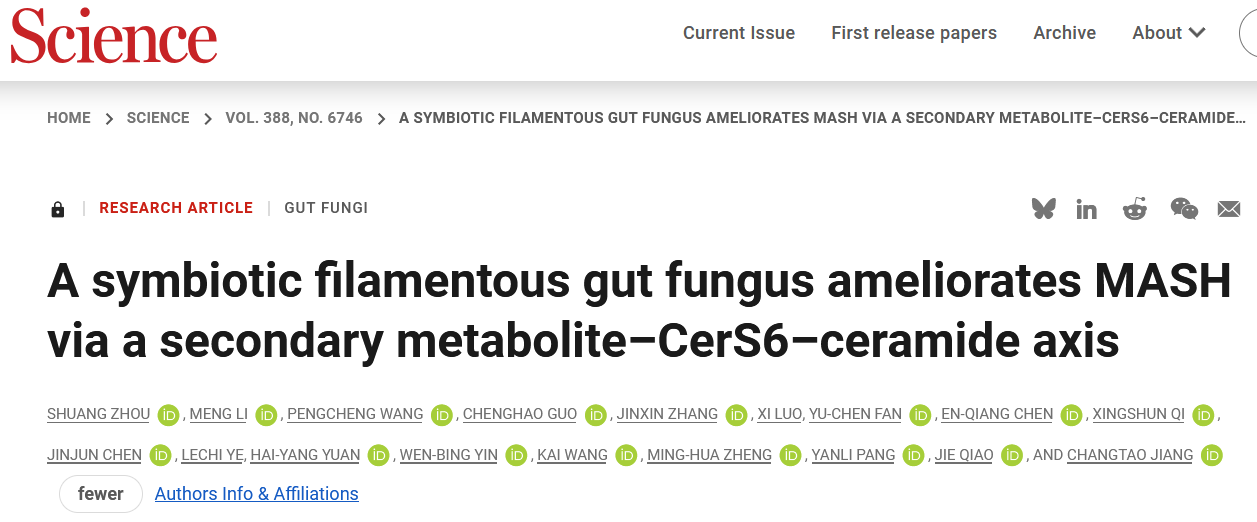Screen dimensions: 1257x522
Task: Open First release papers page
Action: [914, 33]
